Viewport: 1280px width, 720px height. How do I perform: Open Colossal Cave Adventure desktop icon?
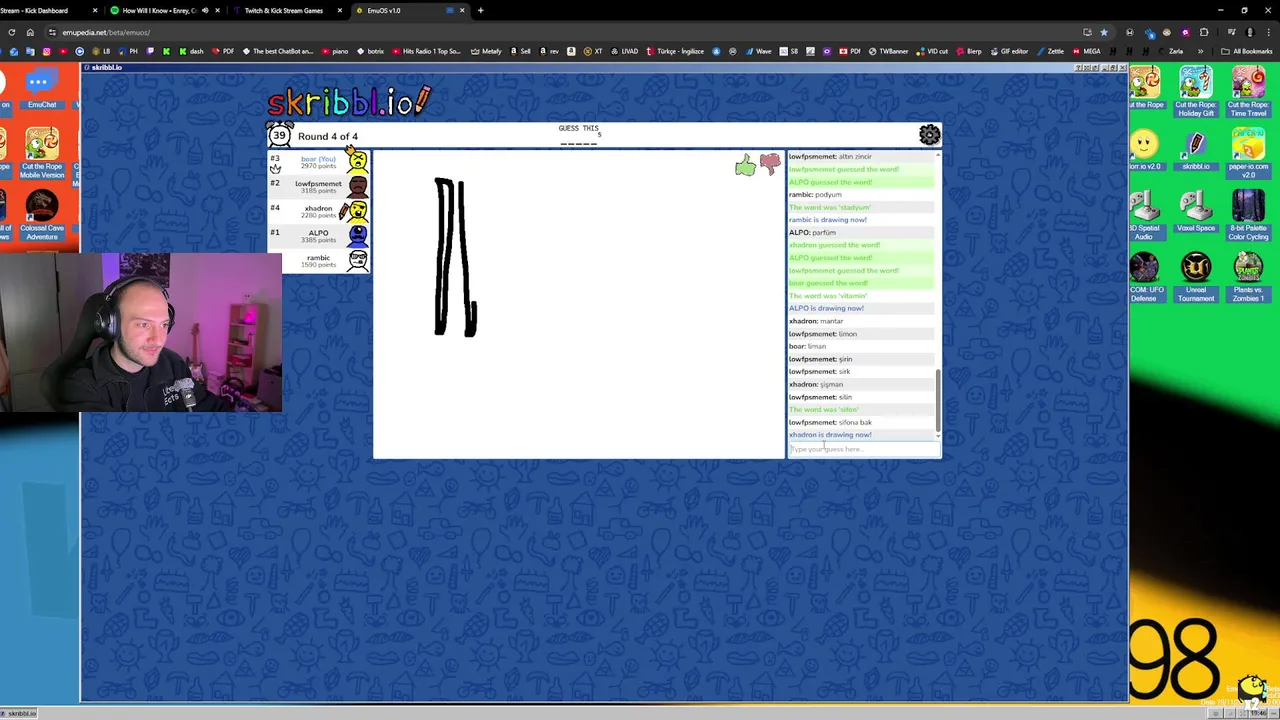pos(42,216)
